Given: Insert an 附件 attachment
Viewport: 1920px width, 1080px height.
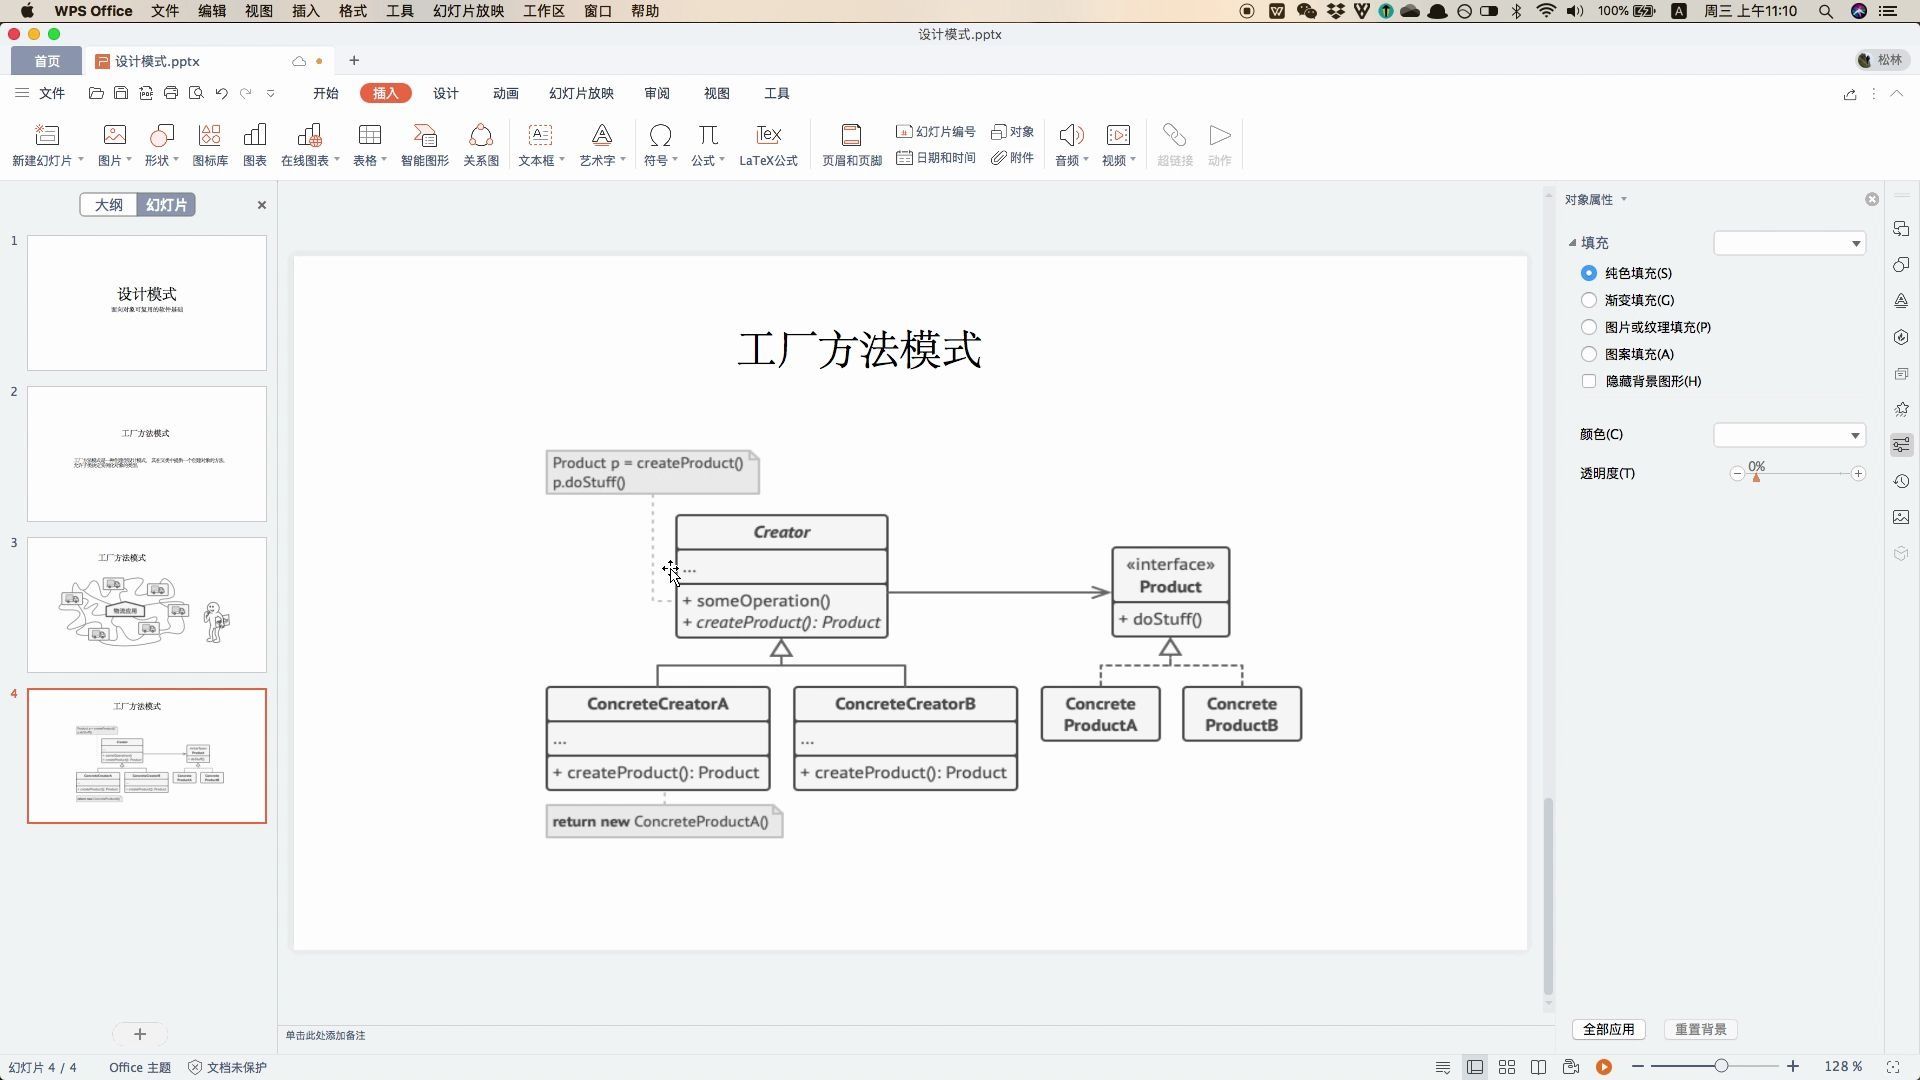Looking at the screenshot, I should click(1012, 158).
